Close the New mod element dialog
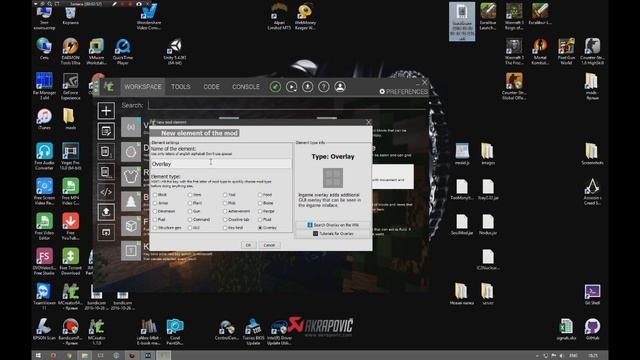 [x=369, y=122]
